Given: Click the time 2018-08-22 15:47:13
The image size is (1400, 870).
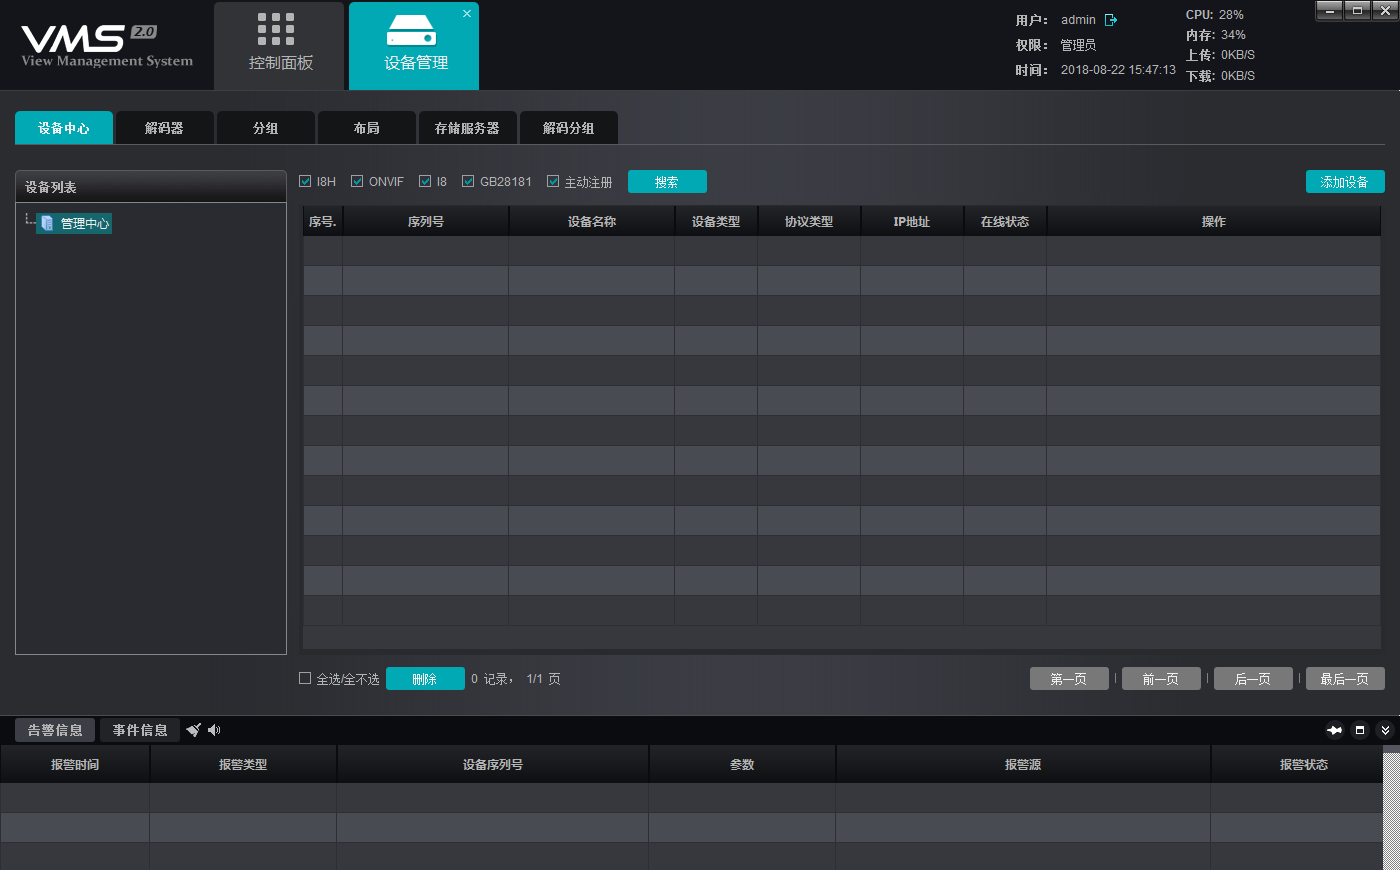Looking at the screenshot, I should 1118,70.
